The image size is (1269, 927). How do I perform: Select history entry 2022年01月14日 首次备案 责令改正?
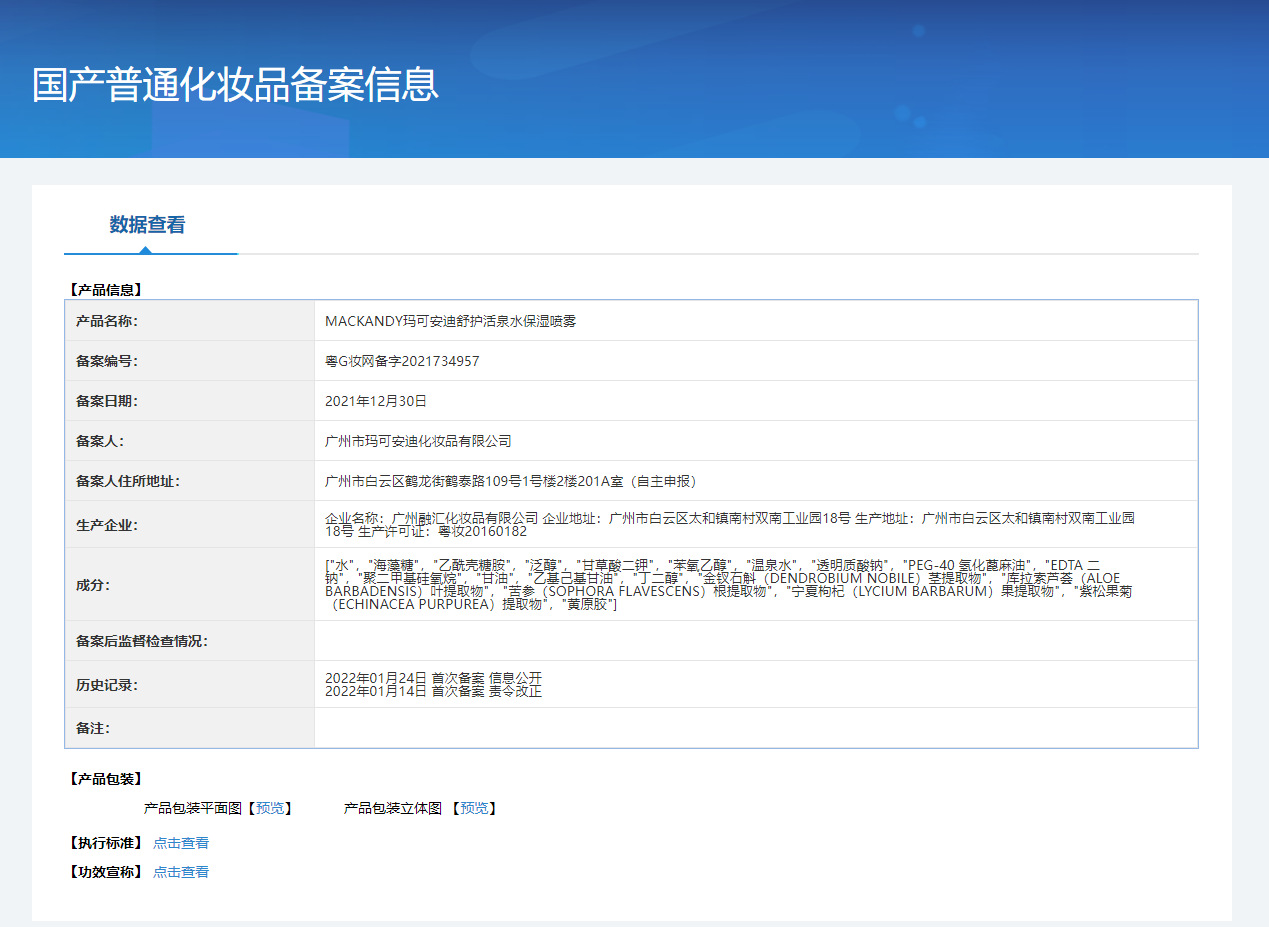click(x=434, y=691)
